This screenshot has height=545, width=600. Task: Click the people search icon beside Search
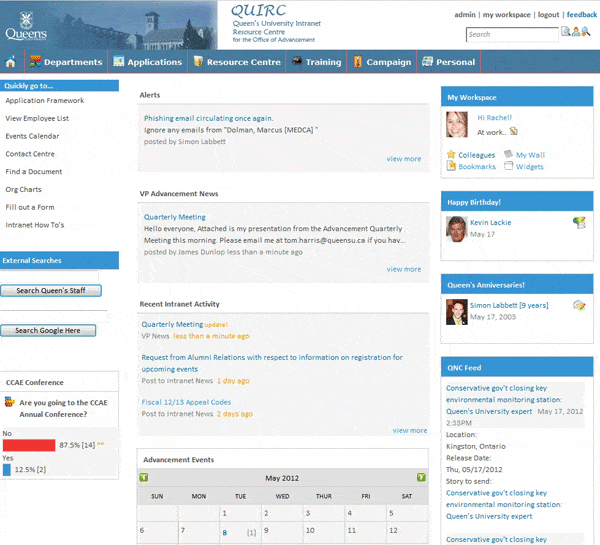click(576, 31)
